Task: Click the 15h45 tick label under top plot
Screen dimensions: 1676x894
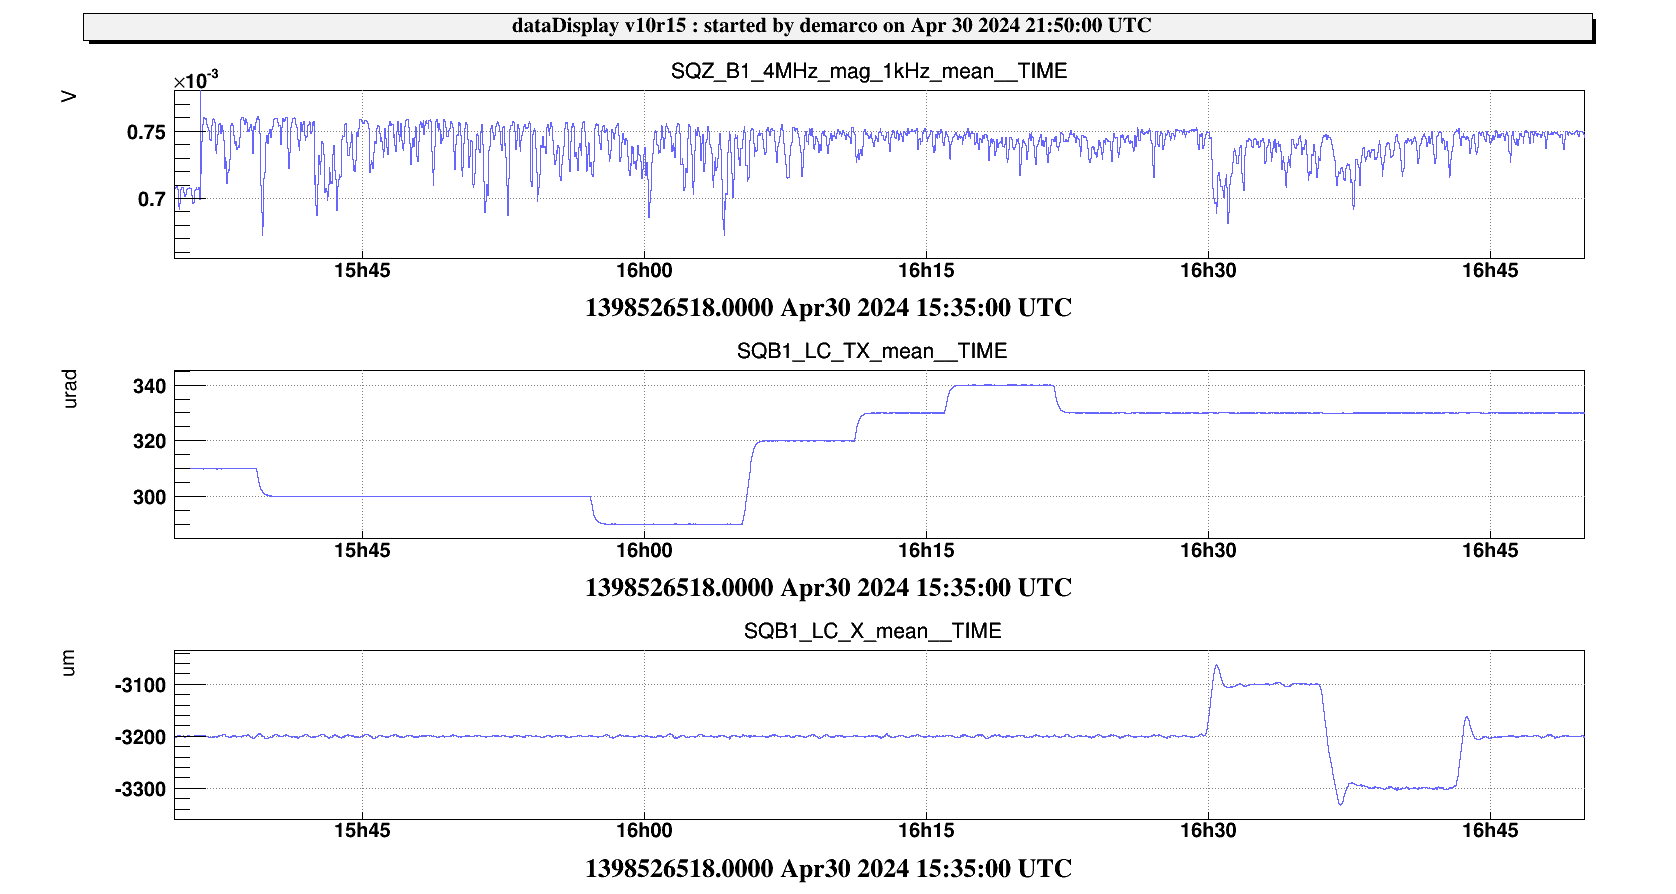Action: (362, 271)
